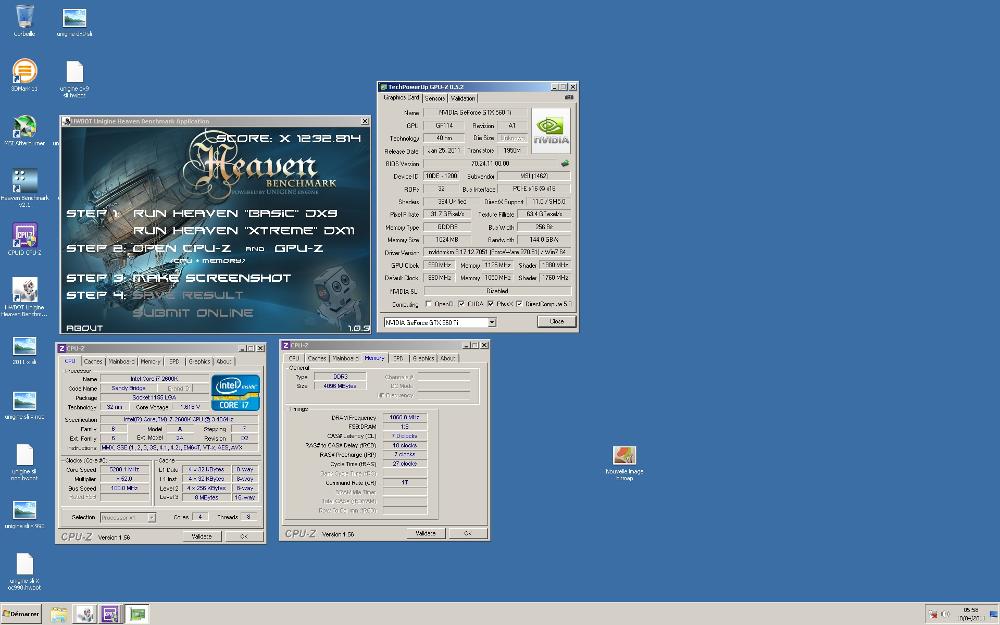1000x625 pixels.
Task: Click SAVE RESULT in HWBOT step 4
Action: pos(188,295)
